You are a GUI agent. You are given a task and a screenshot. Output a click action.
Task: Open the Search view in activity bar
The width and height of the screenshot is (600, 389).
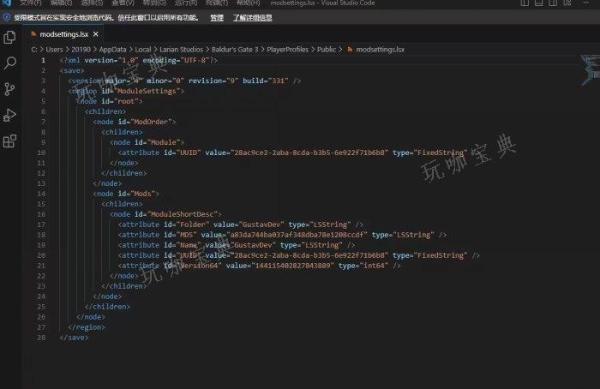tap(10, 63)
